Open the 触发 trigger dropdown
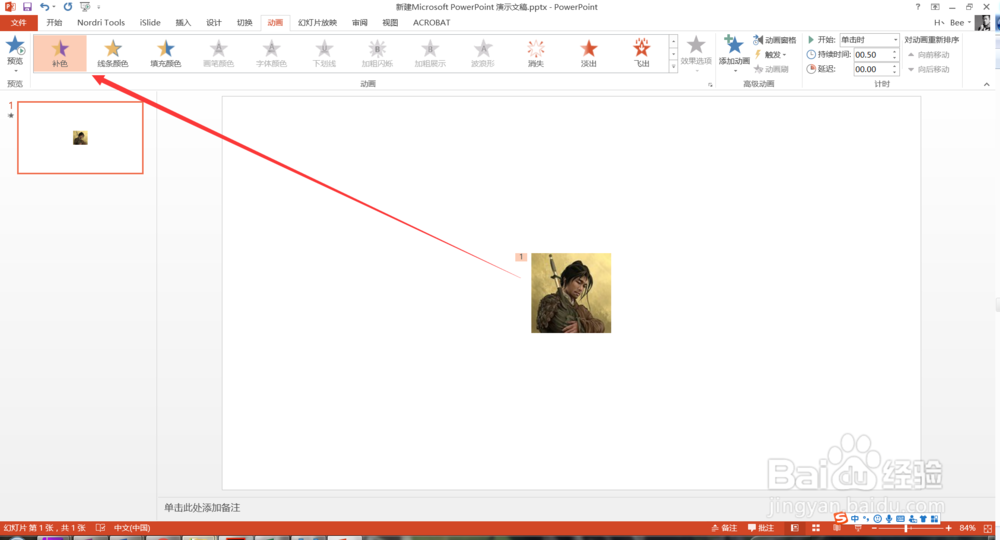Viewport: 1000px width, 540px height. coord(771,55)
